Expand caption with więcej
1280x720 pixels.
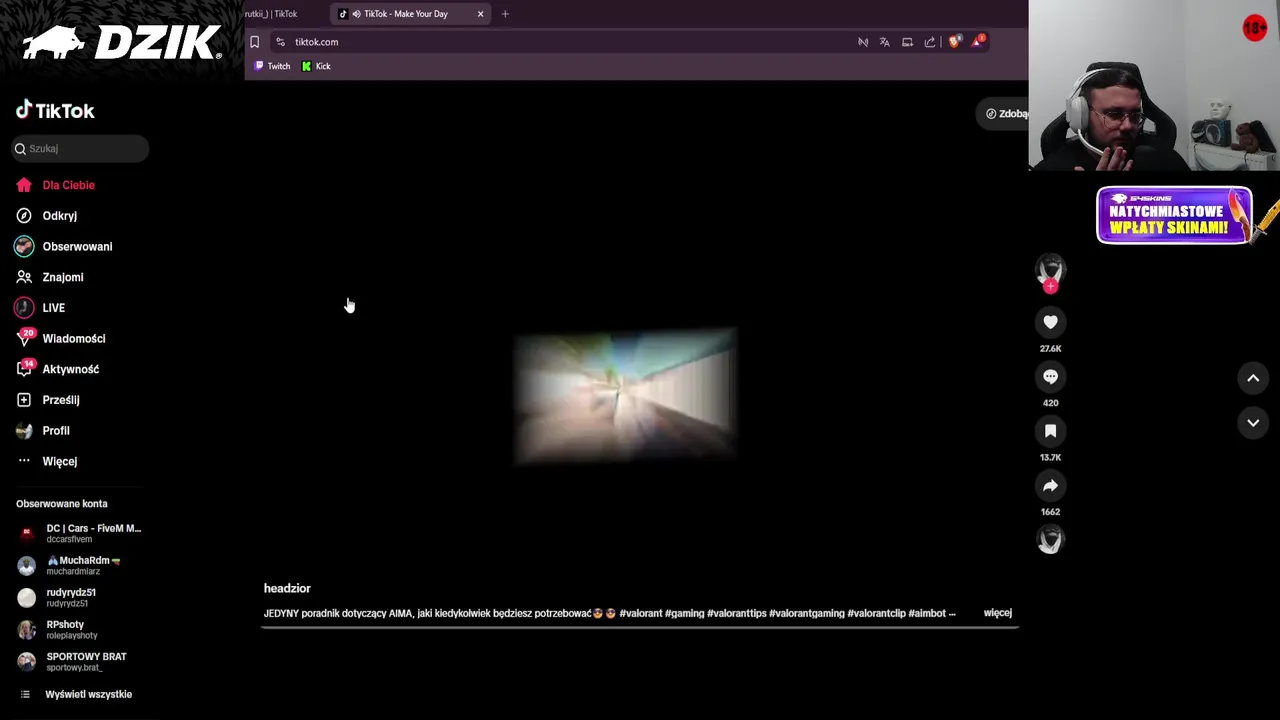tap(998, 613)
